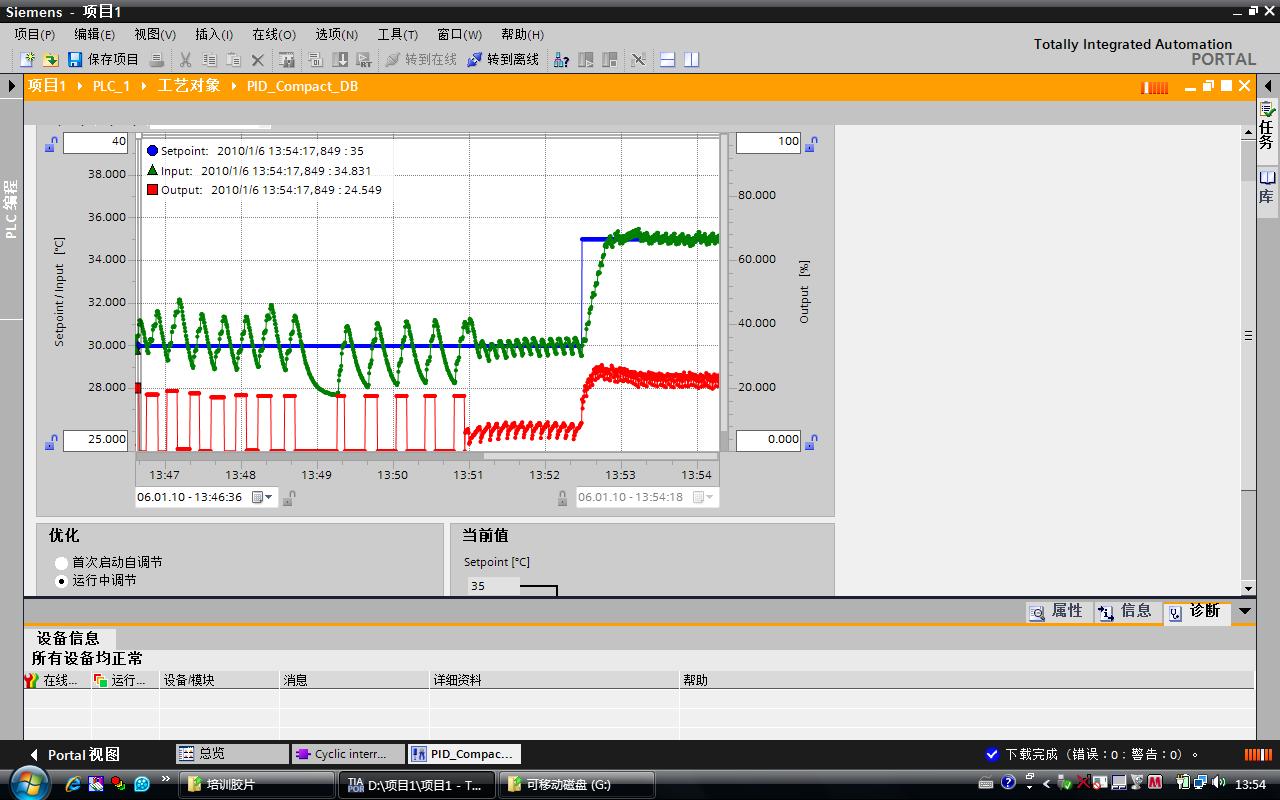This screenshot has width=1280, height=800.
Task: Toggle the lock beside the start time
Action: (x=289, y=498)
